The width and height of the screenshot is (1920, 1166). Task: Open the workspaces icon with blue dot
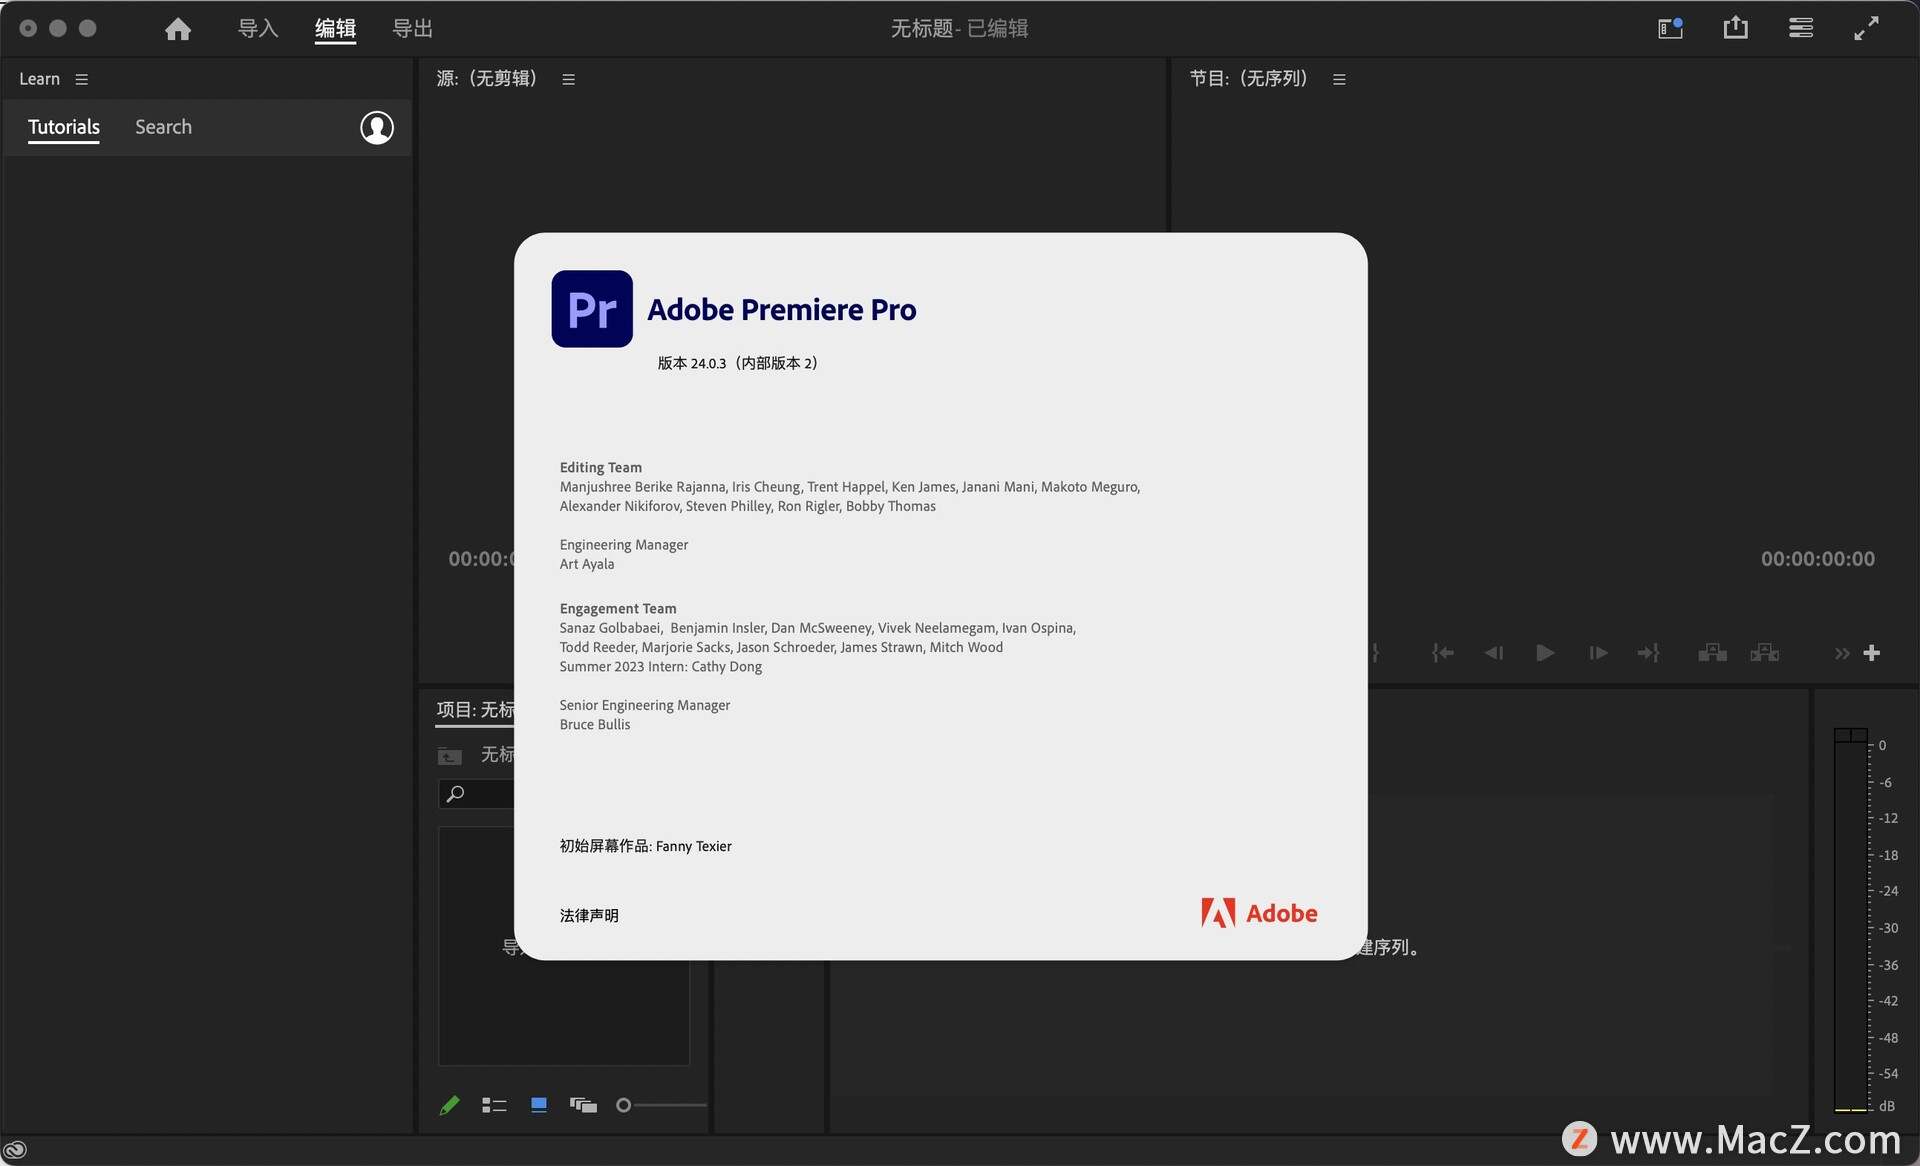[1670, 28]
